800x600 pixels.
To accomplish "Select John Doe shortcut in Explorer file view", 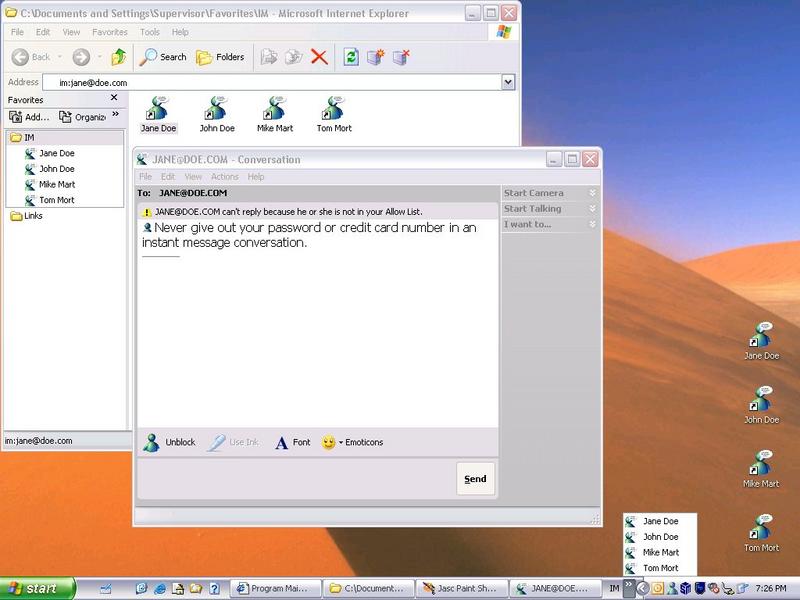I will 217,115.
